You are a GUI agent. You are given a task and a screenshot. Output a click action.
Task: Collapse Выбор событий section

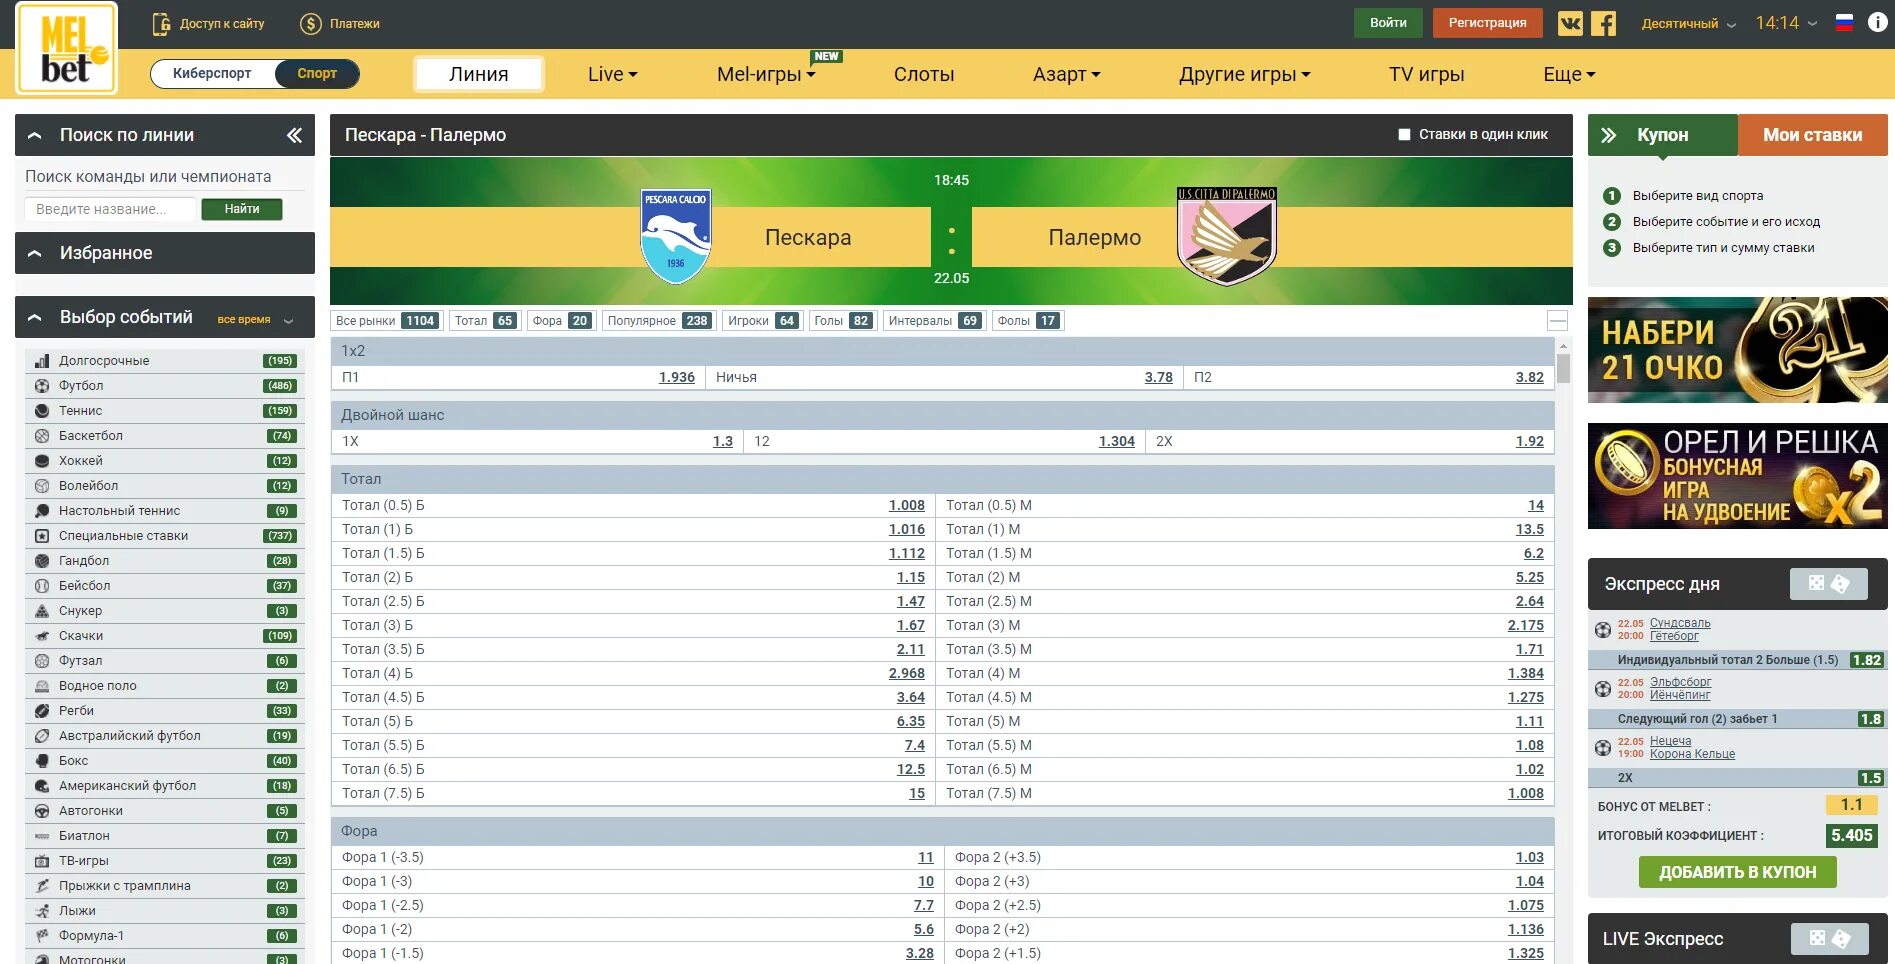point(35,317)
